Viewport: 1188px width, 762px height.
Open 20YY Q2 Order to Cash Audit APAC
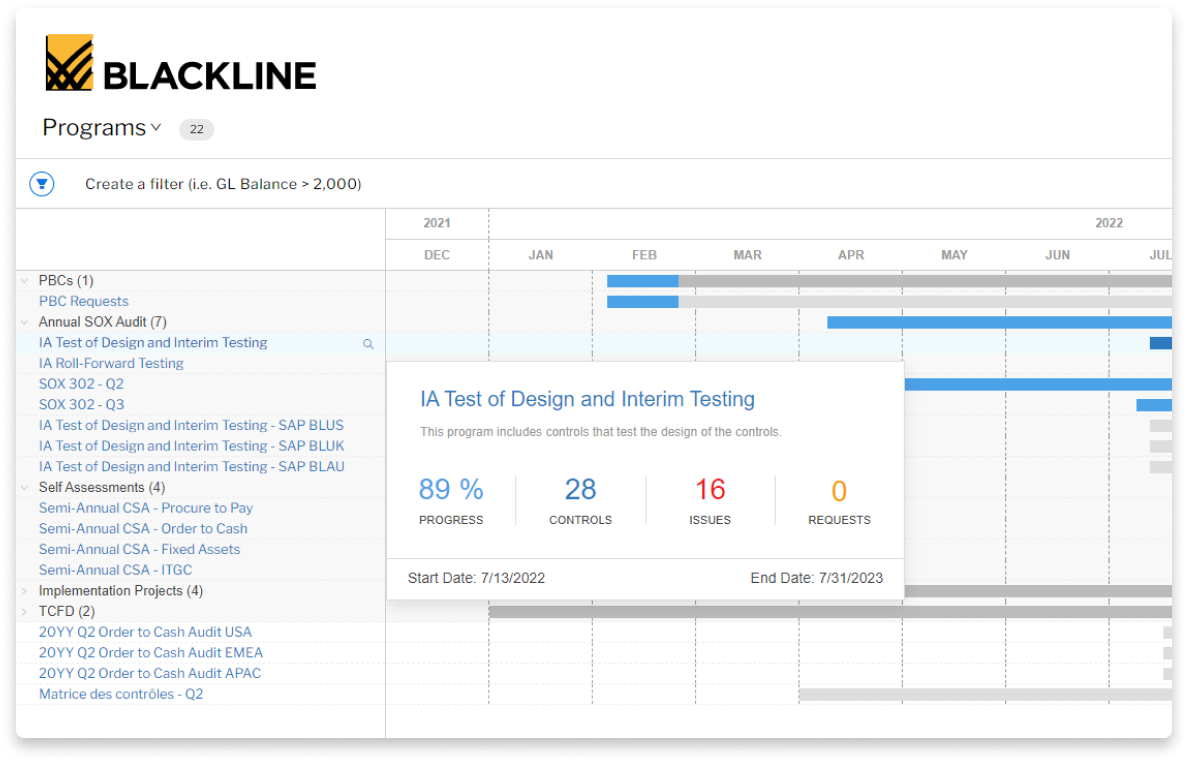pyautogui.click(x=150, y=673)
